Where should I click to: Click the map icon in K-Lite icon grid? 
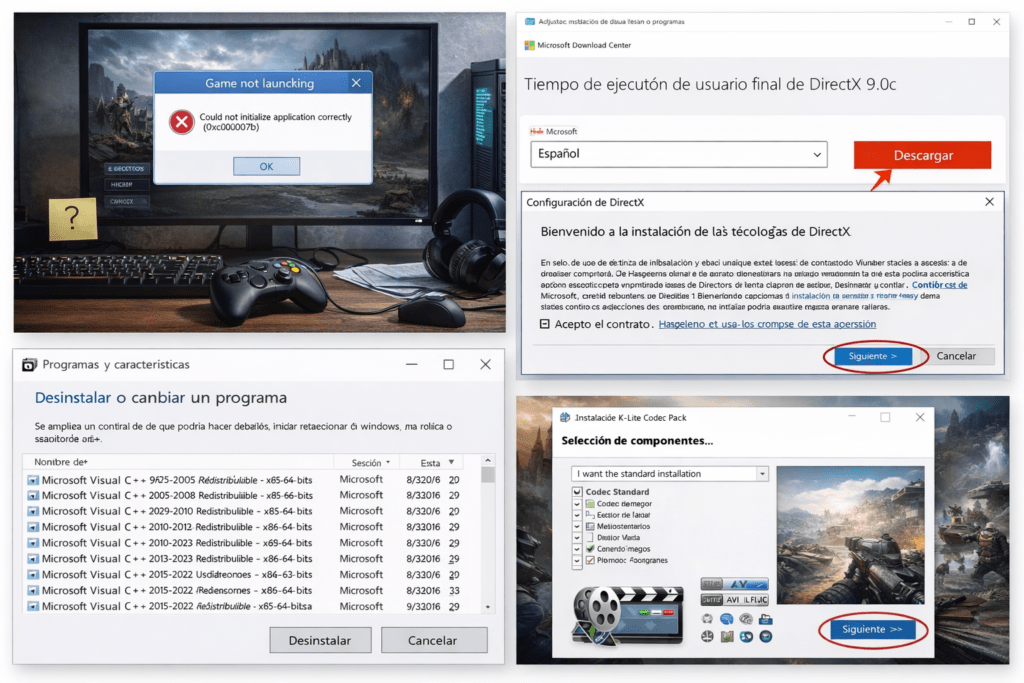coord(726,636)
